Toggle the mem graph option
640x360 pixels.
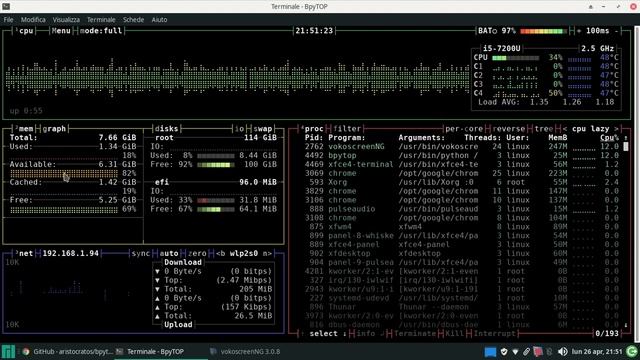tap(54, 129)
